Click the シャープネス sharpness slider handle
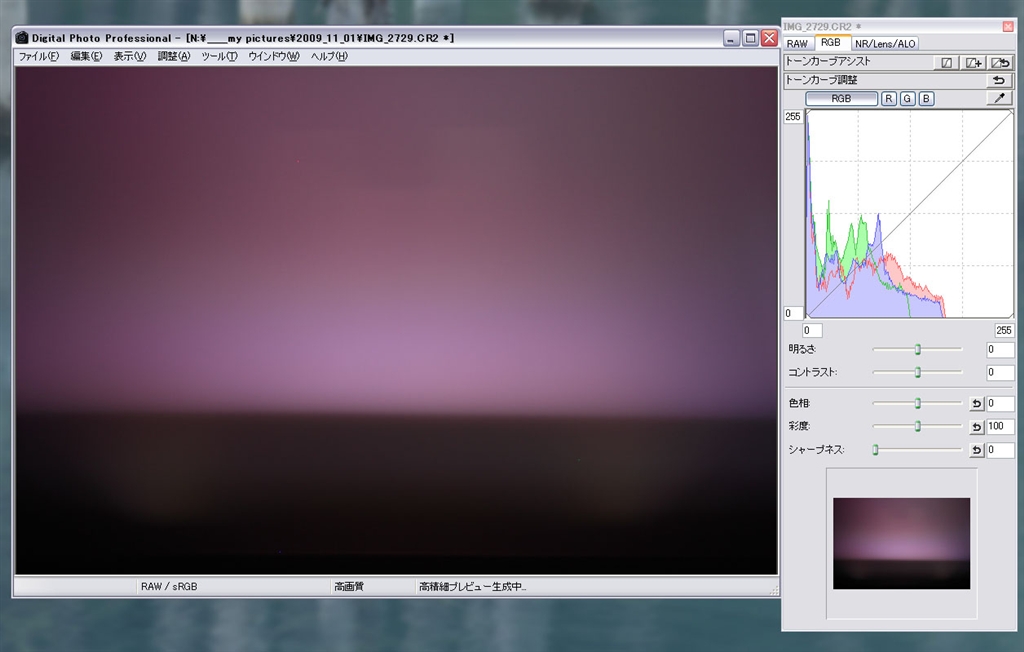Screen dimensions: 1024x652 876,450
